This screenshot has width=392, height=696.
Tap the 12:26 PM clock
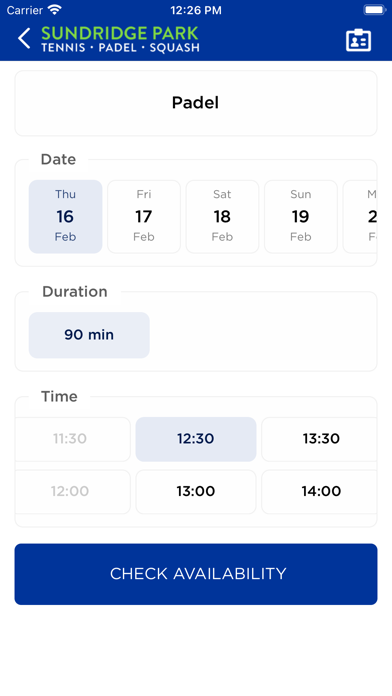pyautogui.click(x=196, y=10)
